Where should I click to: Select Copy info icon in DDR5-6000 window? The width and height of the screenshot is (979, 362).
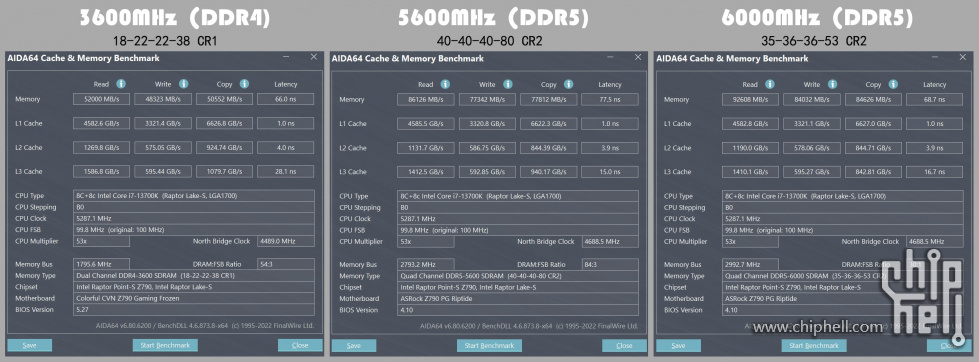[x=893, y=84]
